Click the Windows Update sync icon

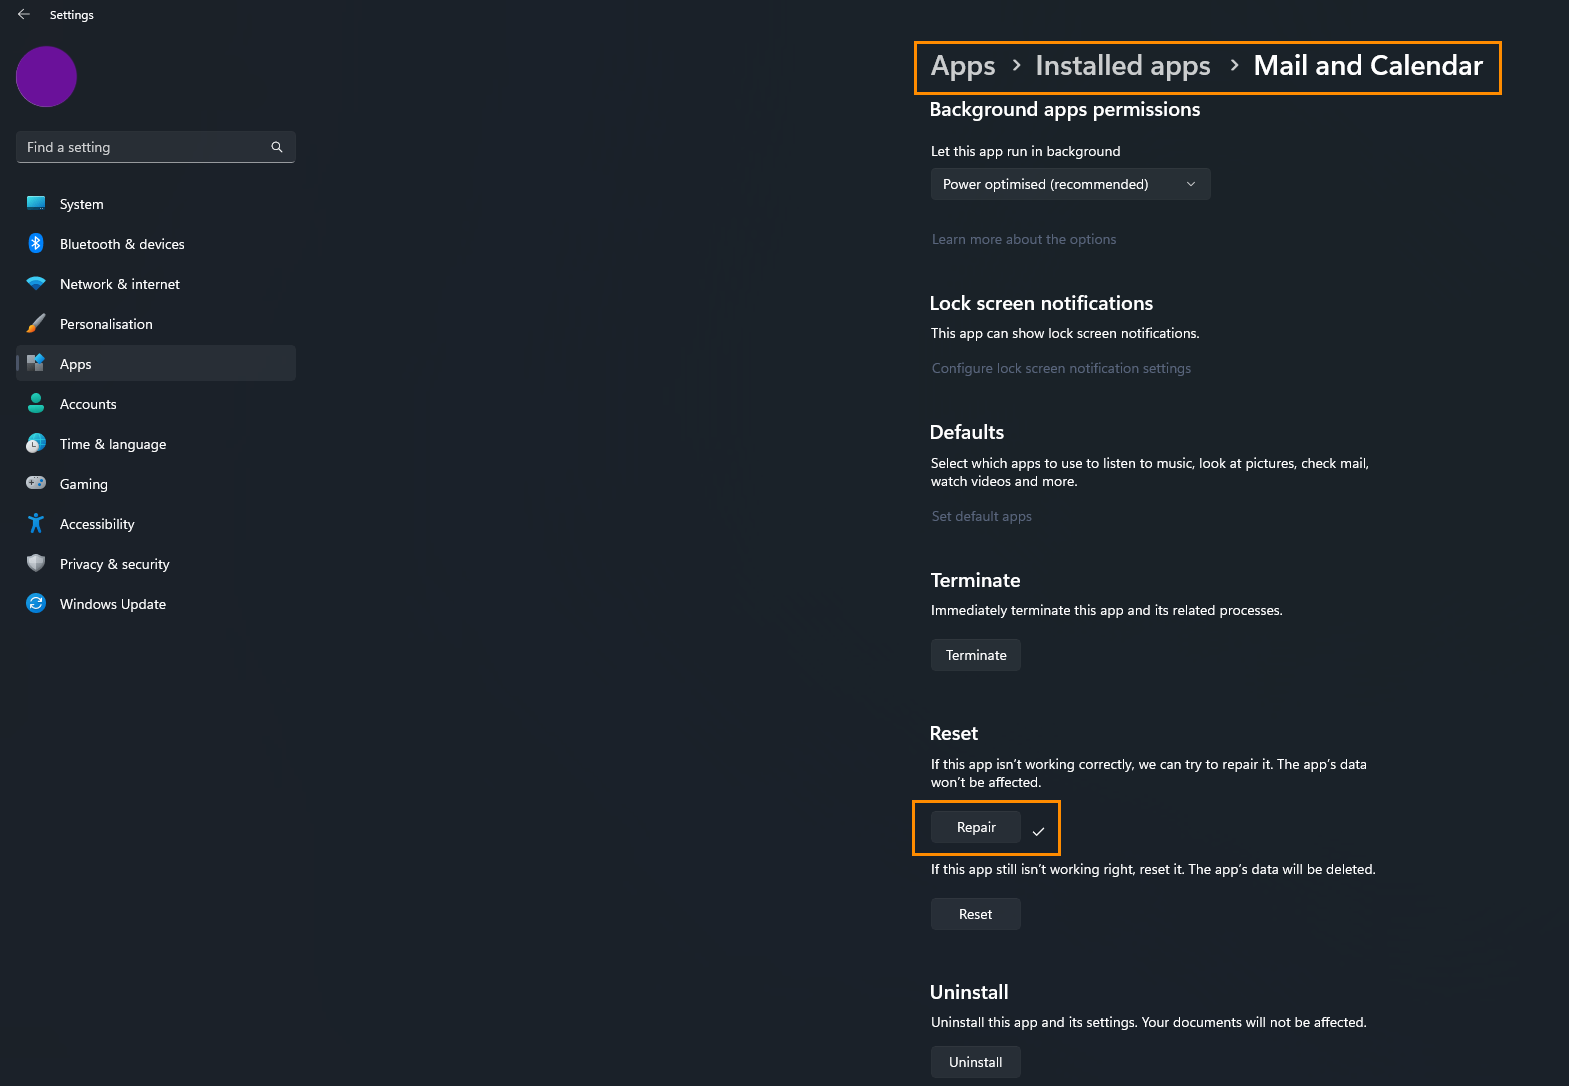point(36,603)
